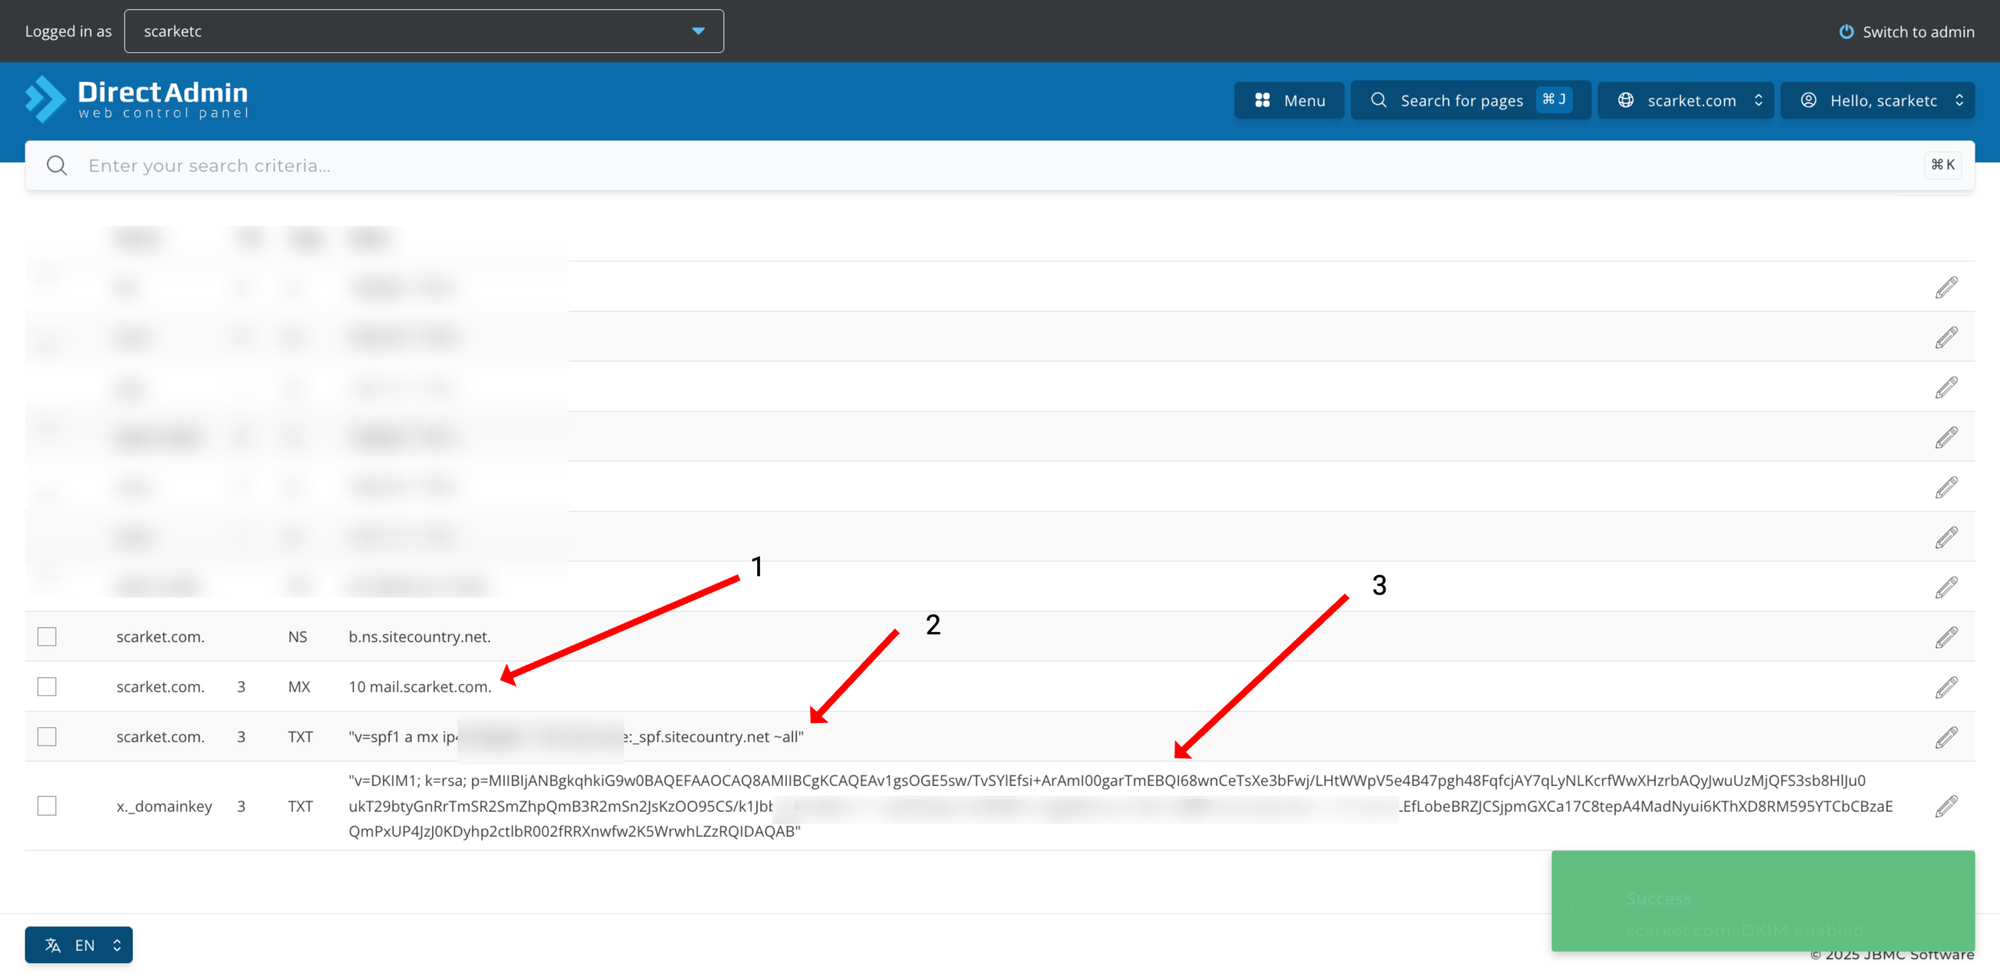This screenshot has height=976, width=2000.
Task: Select the SPF TXT record checkbox
Action: click(47, 737)
